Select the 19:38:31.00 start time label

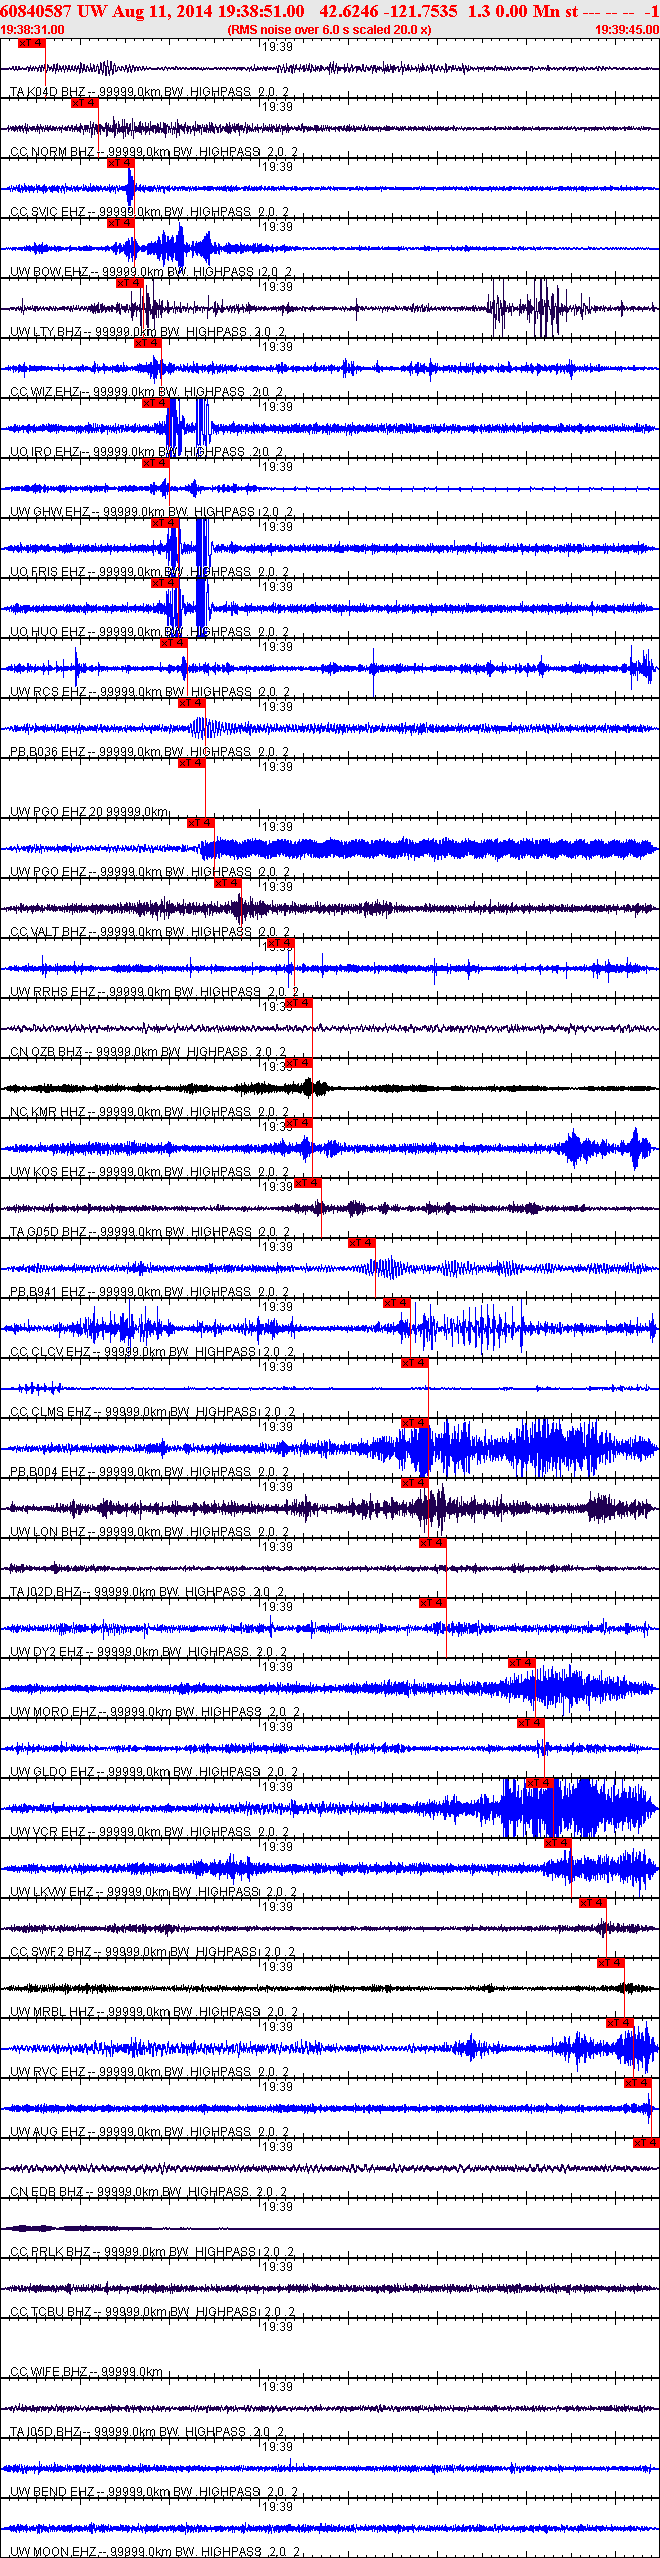[32, 30]
